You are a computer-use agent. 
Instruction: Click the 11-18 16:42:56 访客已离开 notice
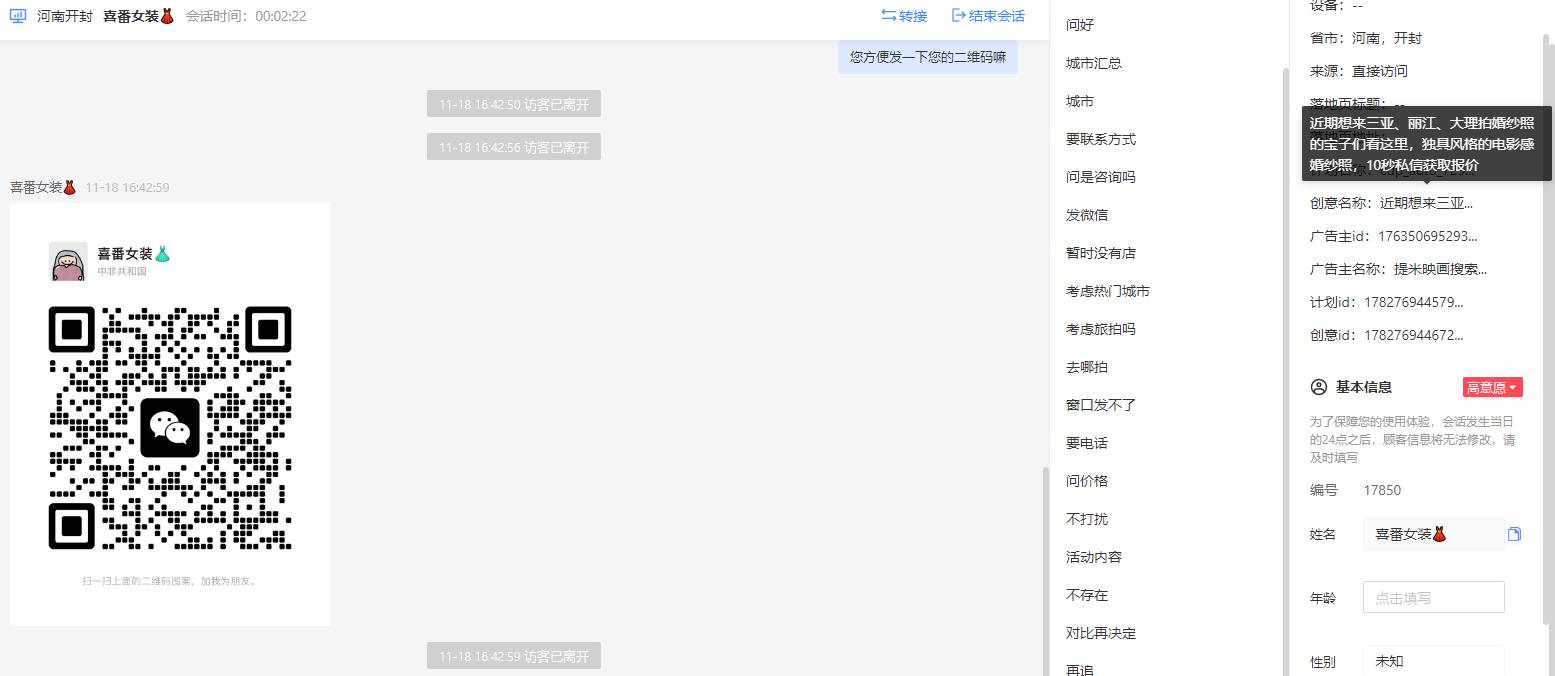(x=514, y=147)
